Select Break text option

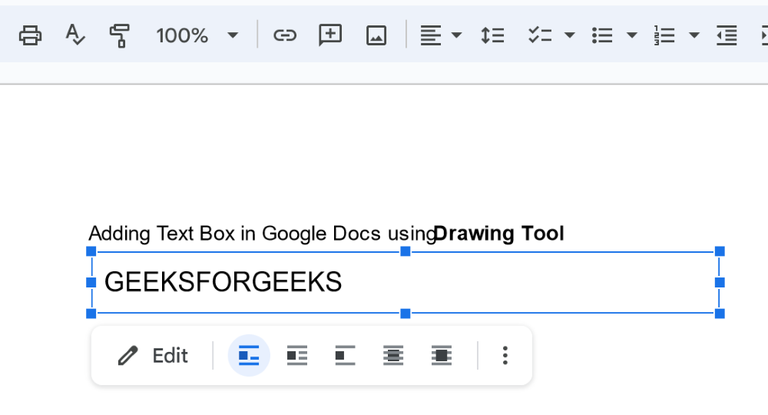coord(345,356)
